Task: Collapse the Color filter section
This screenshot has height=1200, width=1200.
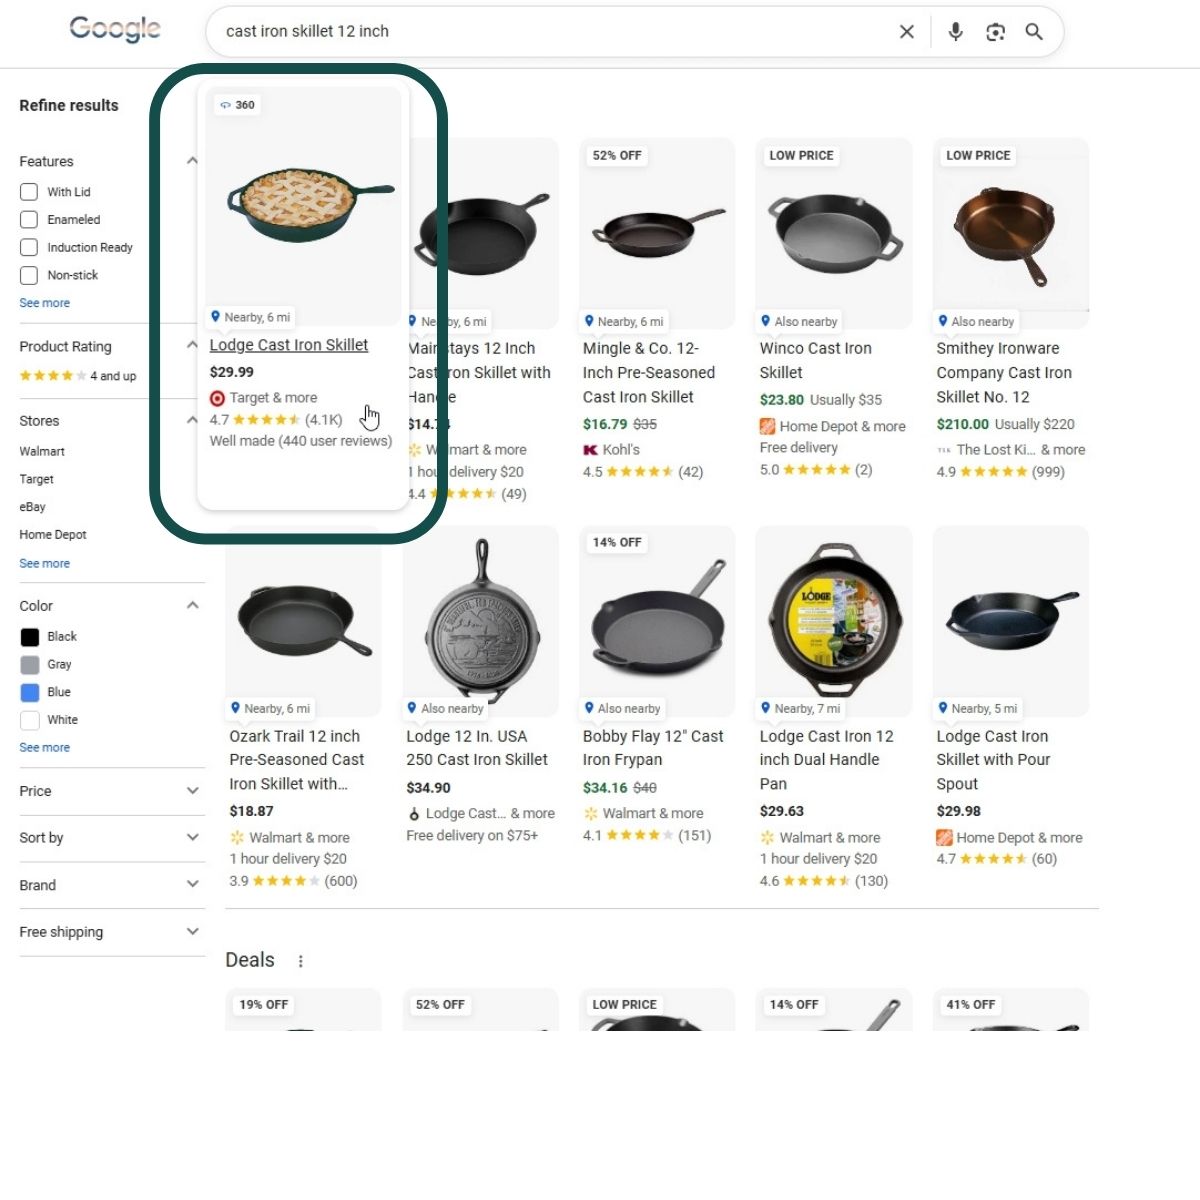Action: [192, 605]
